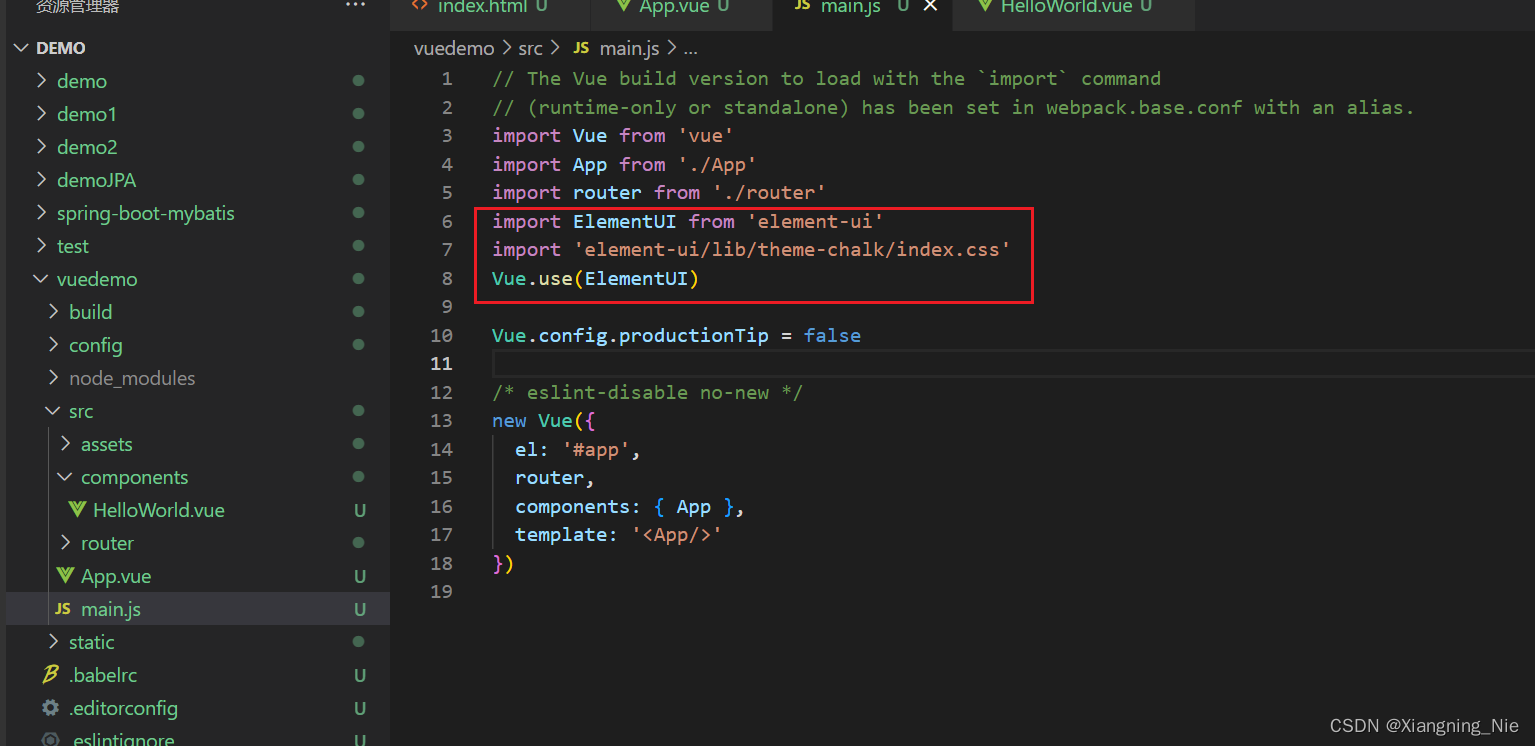Click the theme-chalk index.css import line
1535x746 pixels.
coord(751,249)
